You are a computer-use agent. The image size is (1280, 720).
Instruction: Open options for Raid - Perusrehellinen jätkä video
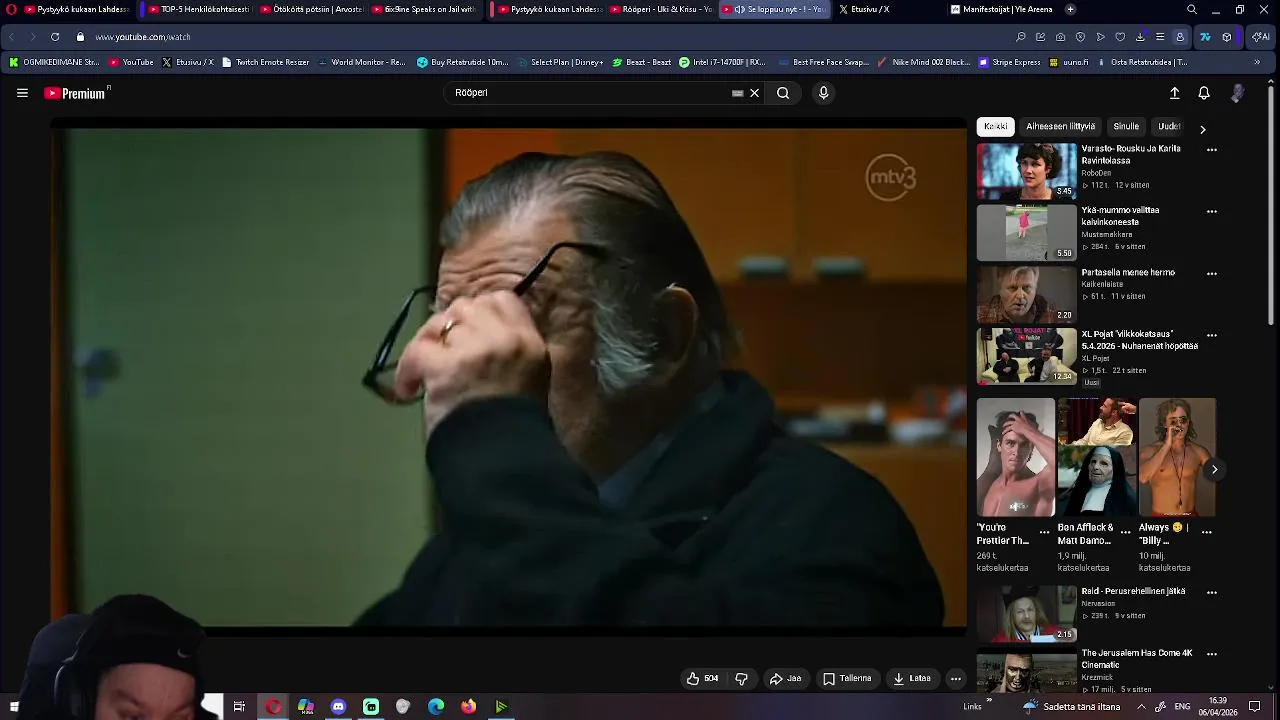[1212, 593]
